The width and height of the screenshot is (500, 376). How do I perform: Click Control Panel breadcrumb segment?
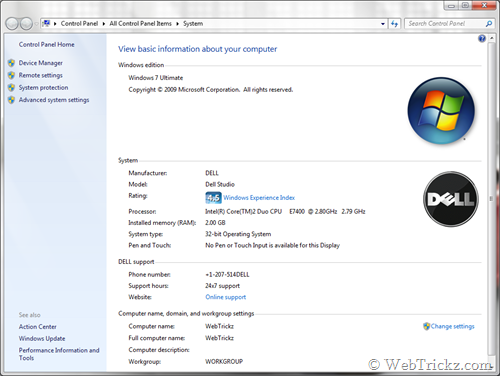point(79,24)
